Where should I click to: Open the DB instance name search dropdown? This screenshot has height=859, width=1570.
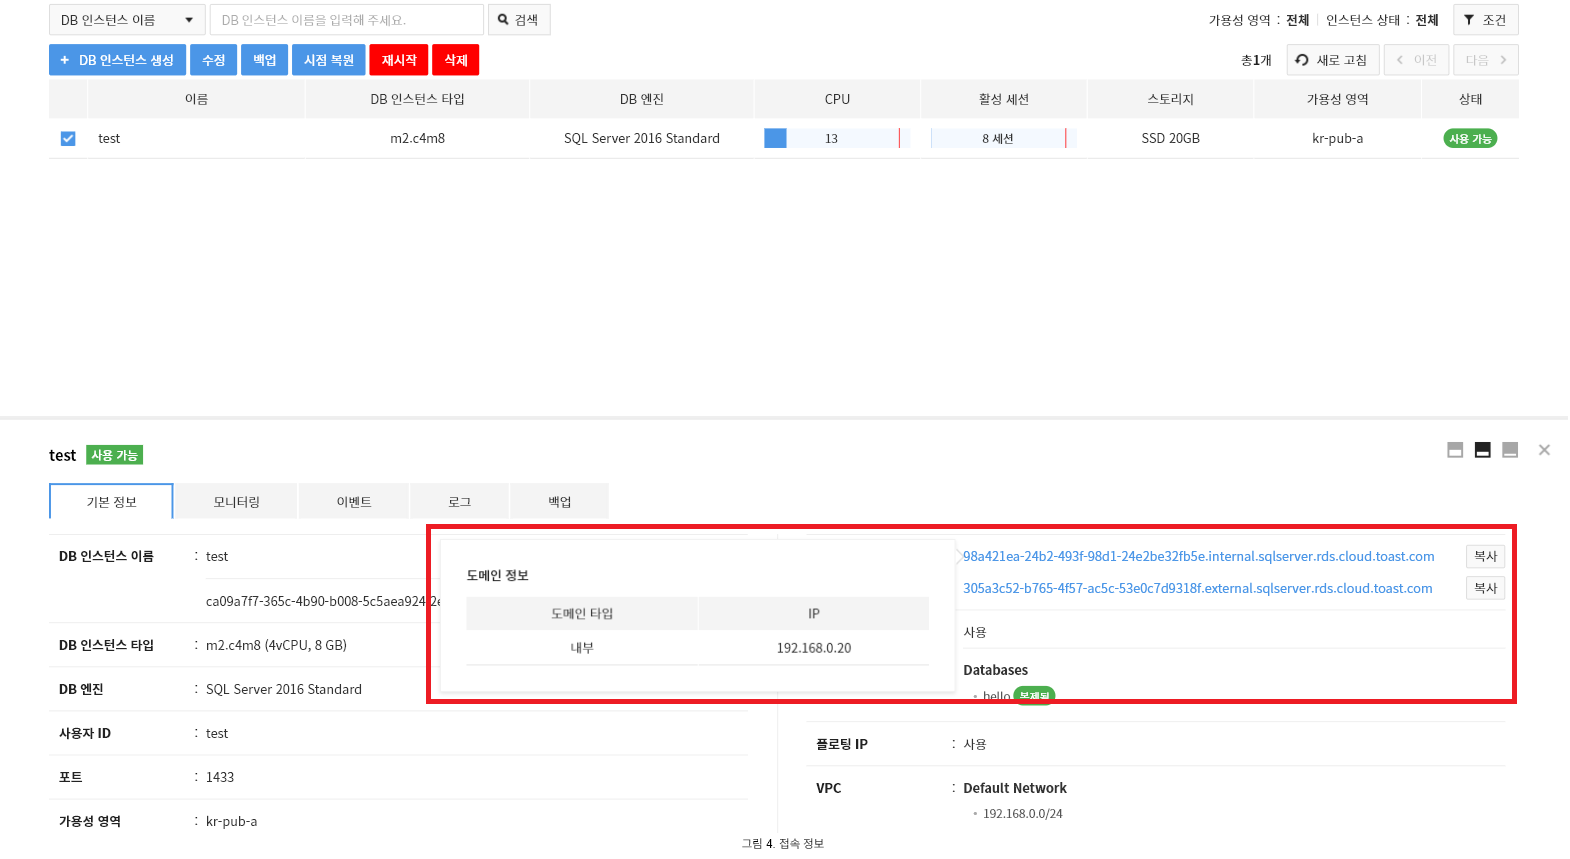[x=127, y=20]
